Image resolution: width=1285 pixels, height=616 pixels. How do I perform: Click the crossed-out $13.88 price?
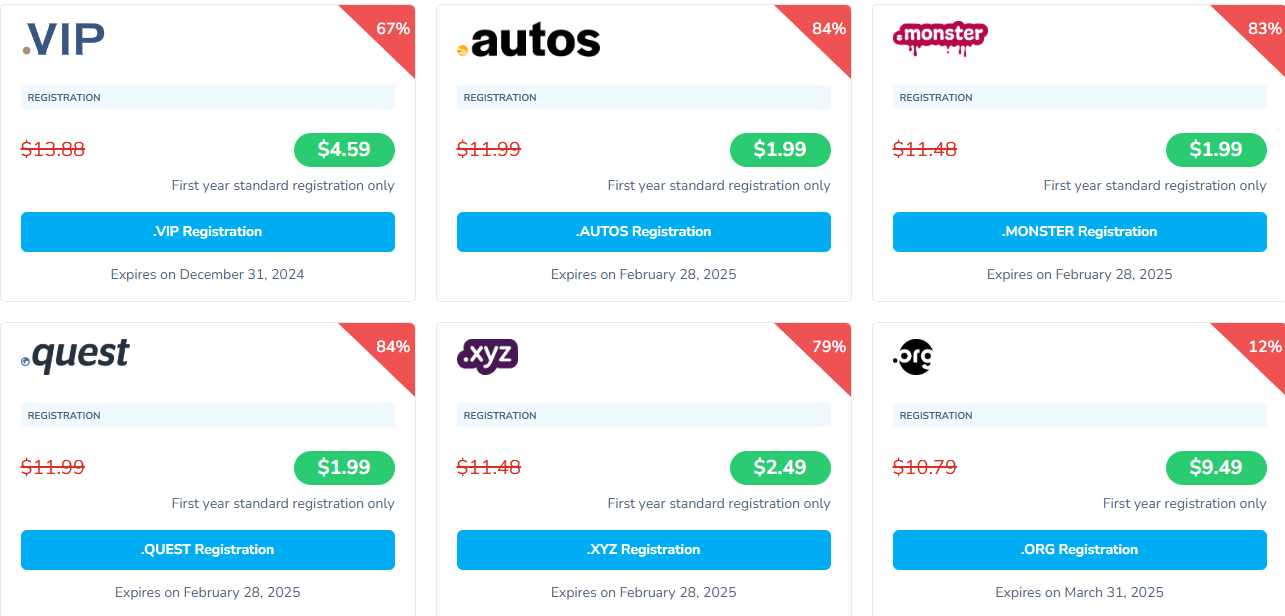coord(53,150)
